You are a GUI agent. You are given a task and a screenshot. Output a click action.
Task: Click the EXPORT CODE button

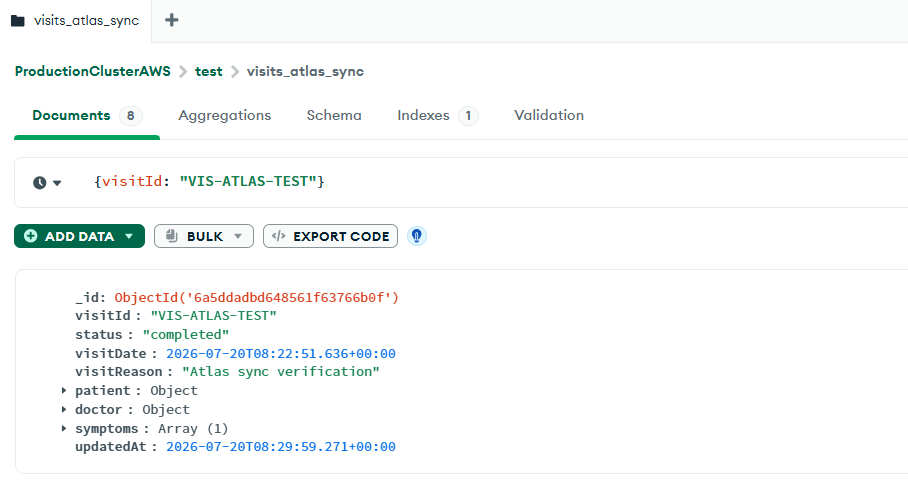pos(330,236)
